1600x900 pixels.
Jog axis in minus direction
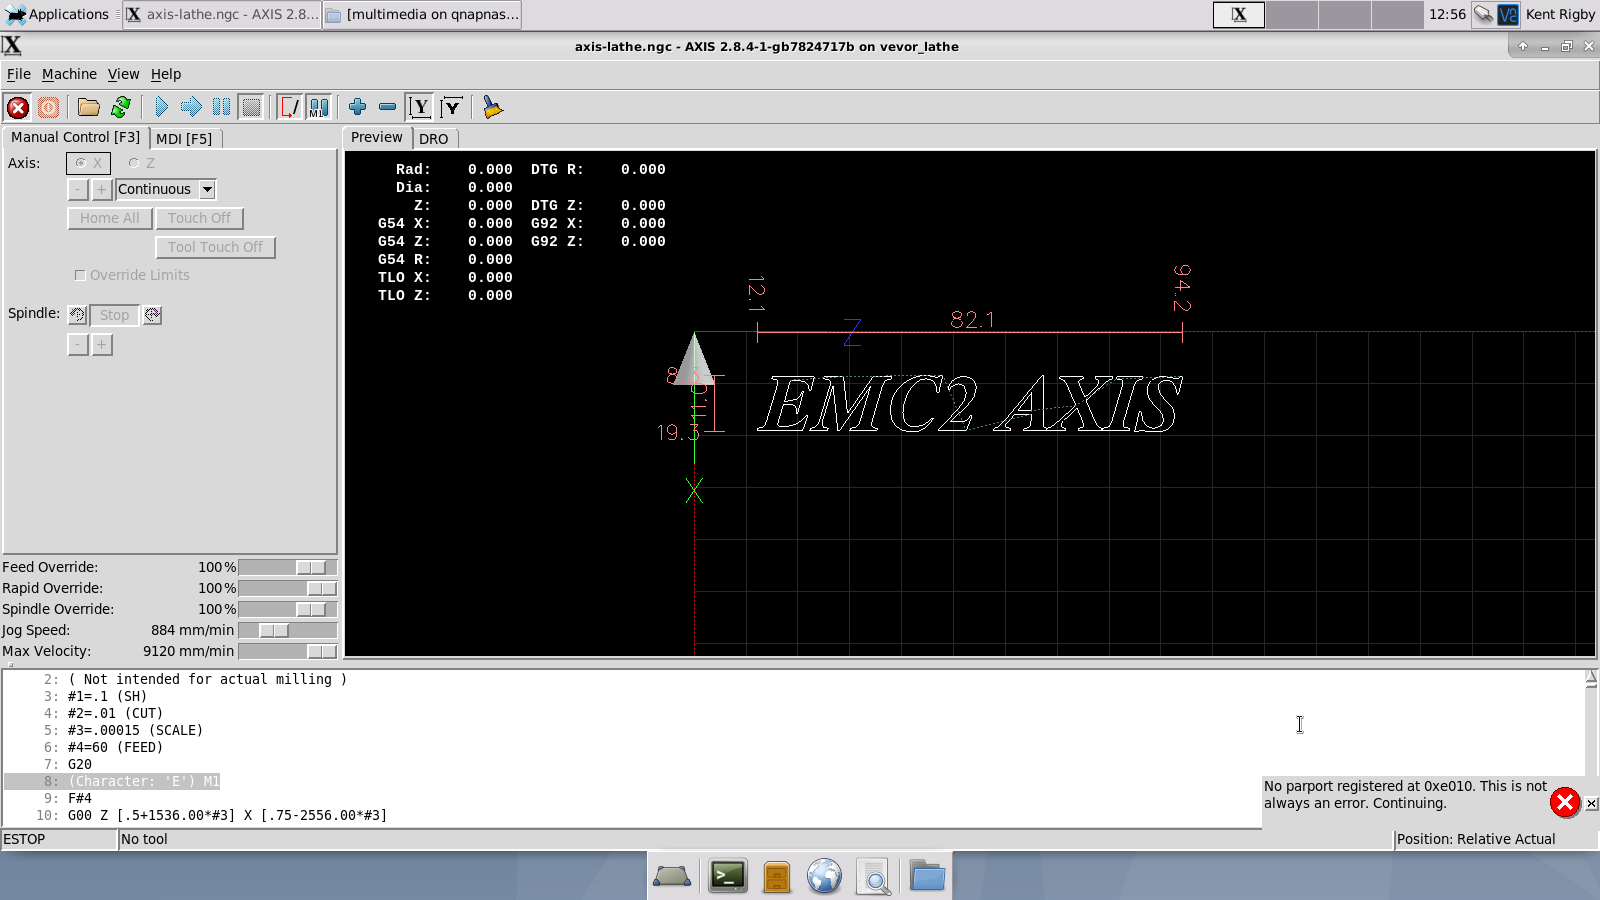[x=78, y=189]
